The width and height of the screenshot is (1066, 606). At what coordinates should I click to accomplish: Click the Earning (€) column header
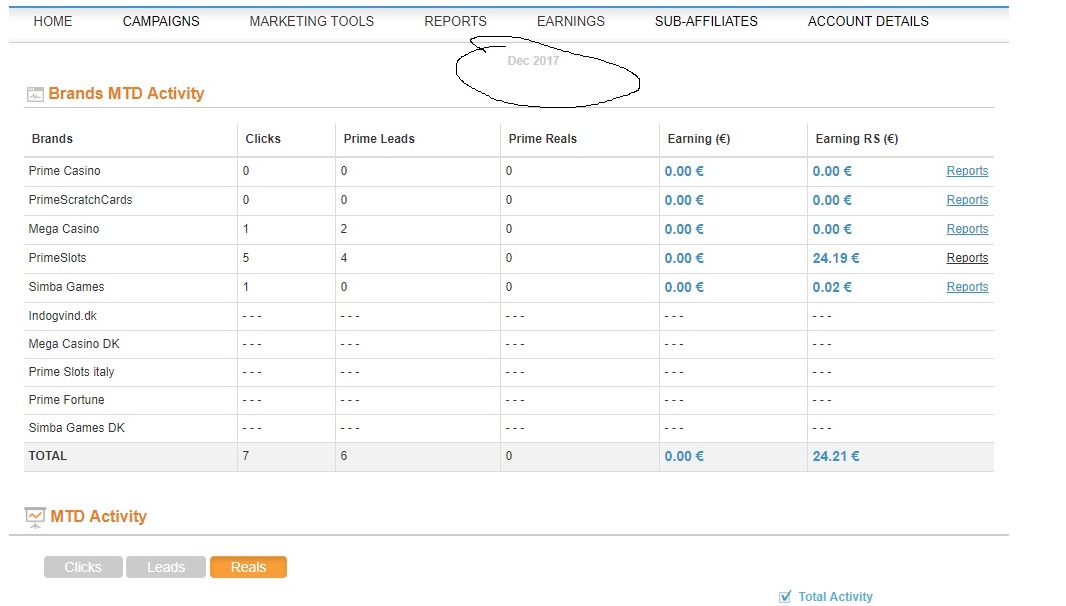(698, 139)
